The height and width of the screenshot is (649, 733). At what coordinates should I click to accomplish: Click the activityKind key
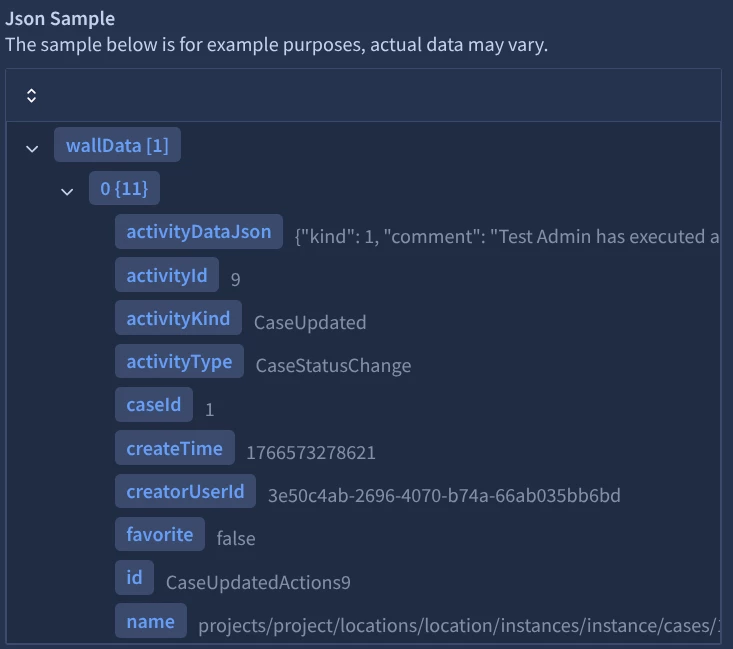178,319
